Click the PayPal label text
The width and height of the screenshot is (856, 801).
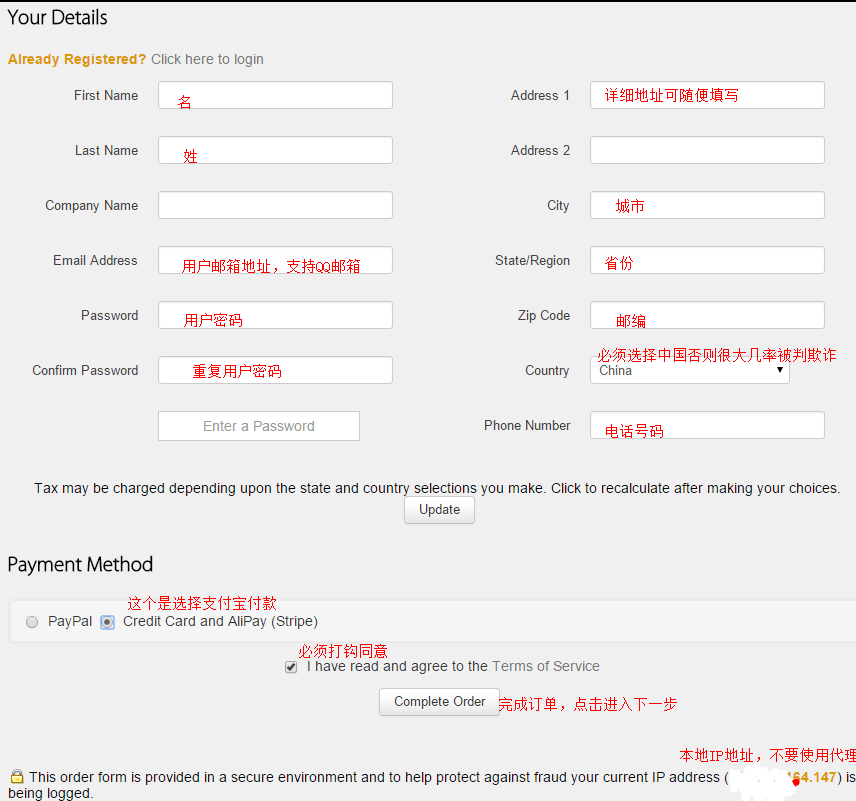[70, 621]
